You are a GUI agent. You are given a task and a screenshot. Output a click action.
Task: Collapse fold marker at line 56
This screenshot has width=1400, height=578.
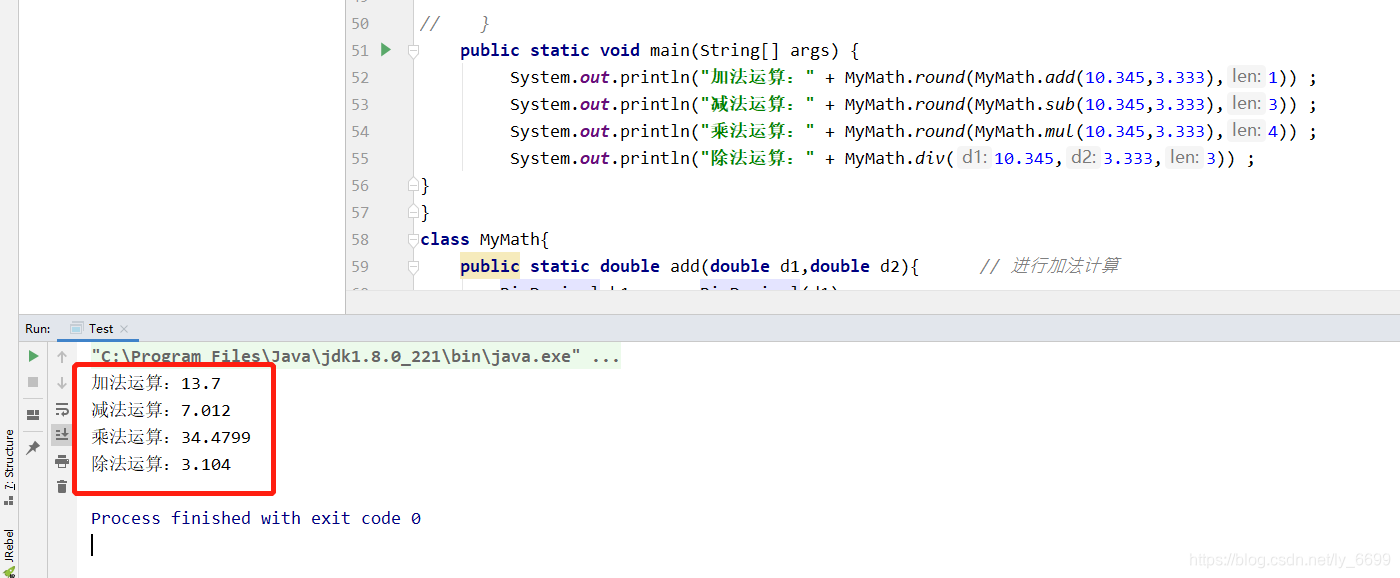pos(414,185)
